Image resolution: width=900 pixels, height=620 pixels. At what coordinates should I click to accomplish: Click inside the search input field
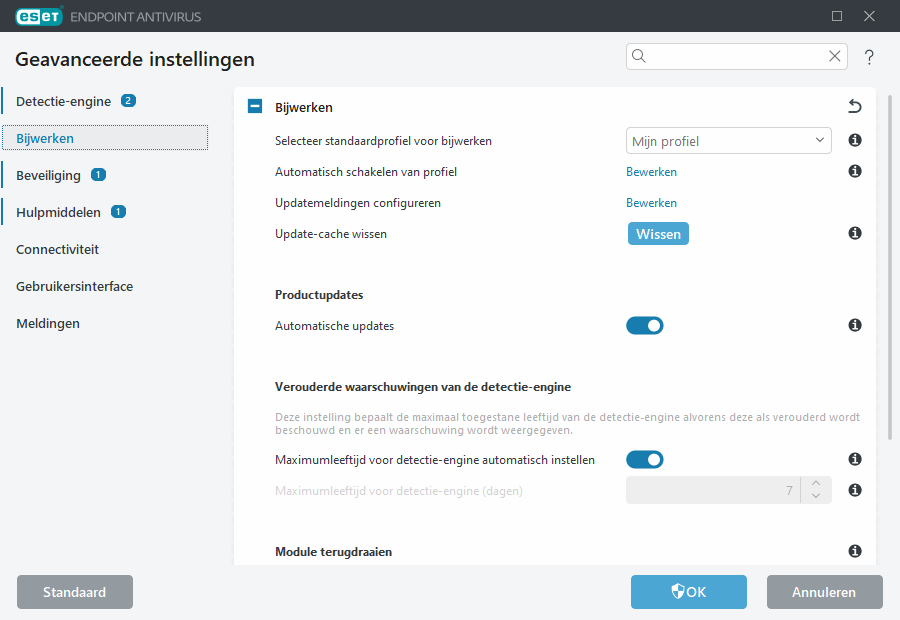click(x=730, y=56)
